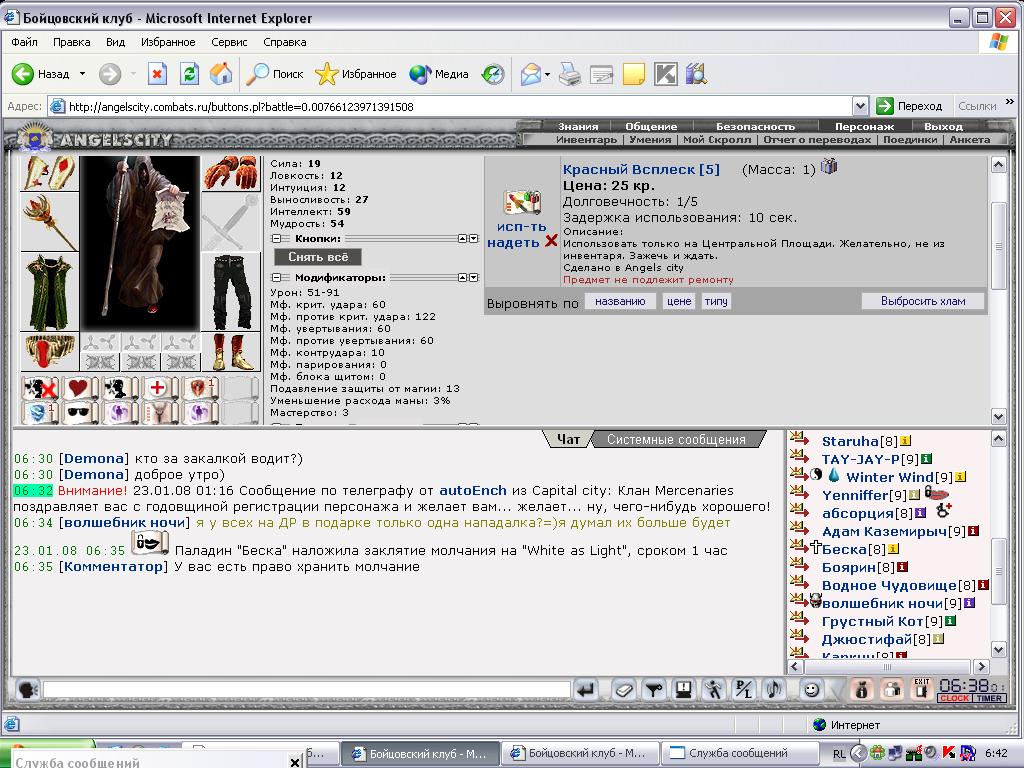Screen dimensions: 1024x768
Task: Open the Файл menu
Action: [x=24, y=42]
